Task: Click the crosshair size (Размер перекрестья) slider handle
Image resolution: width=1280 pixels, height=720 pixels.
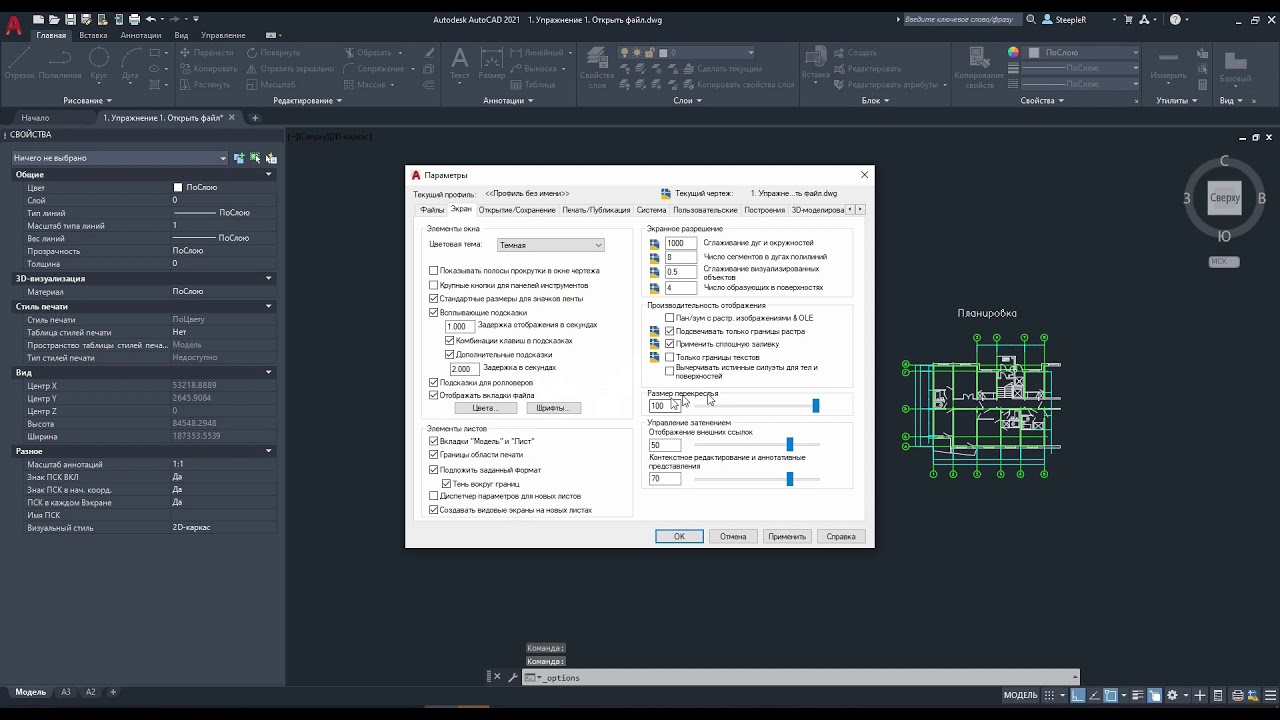Action: click(x=816, y=405)
